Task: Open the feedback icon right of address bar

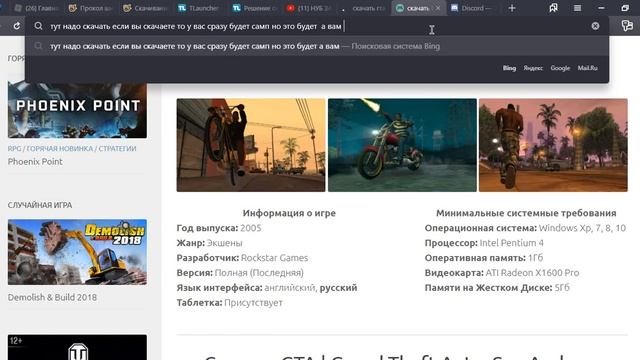Action: (x=627, y=26)
